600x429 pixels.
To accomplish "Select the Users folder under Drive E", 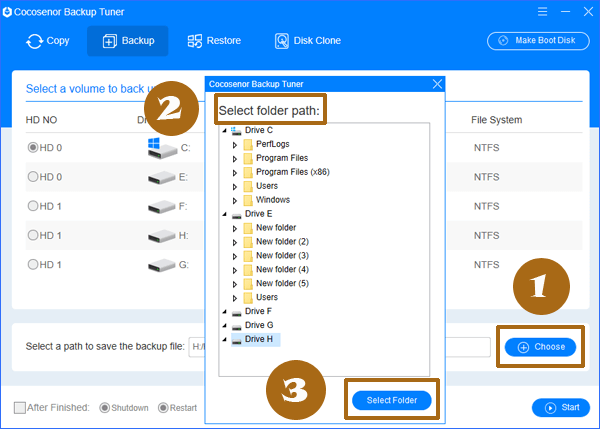I will click(x=267, y=297).
